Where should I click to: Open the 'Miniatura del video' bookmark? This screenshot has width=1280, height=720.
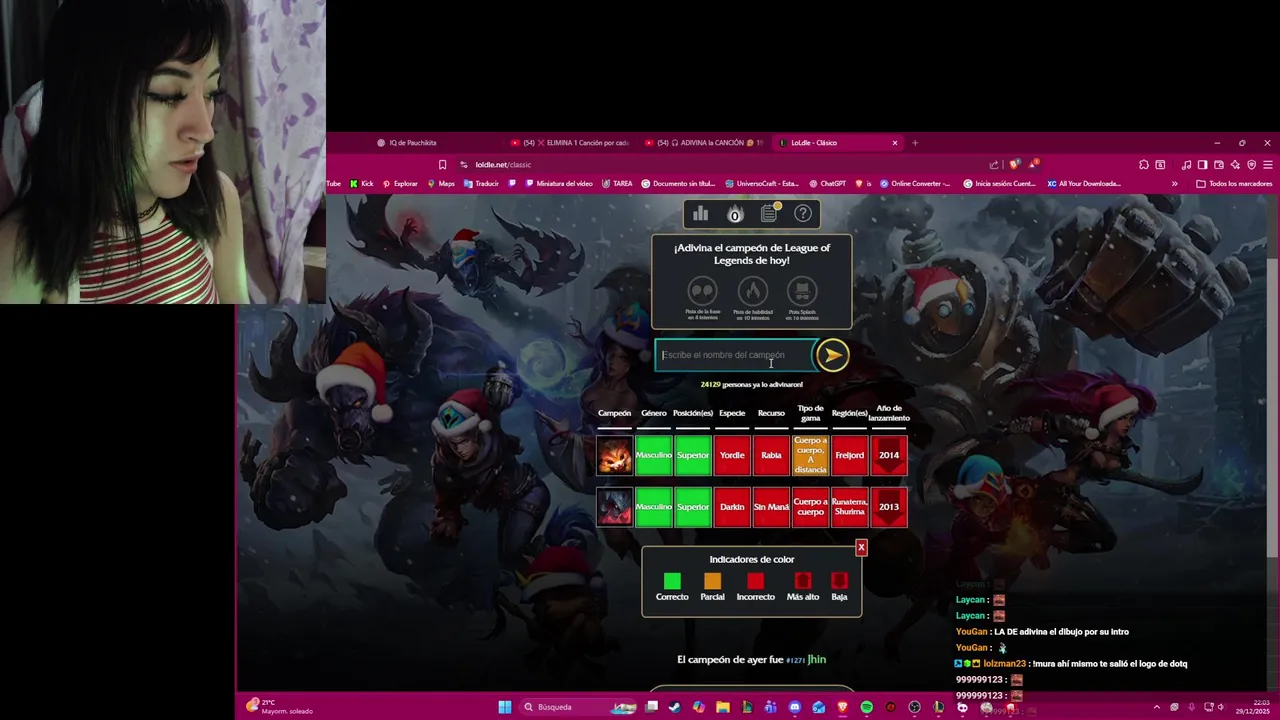point(558,184)
